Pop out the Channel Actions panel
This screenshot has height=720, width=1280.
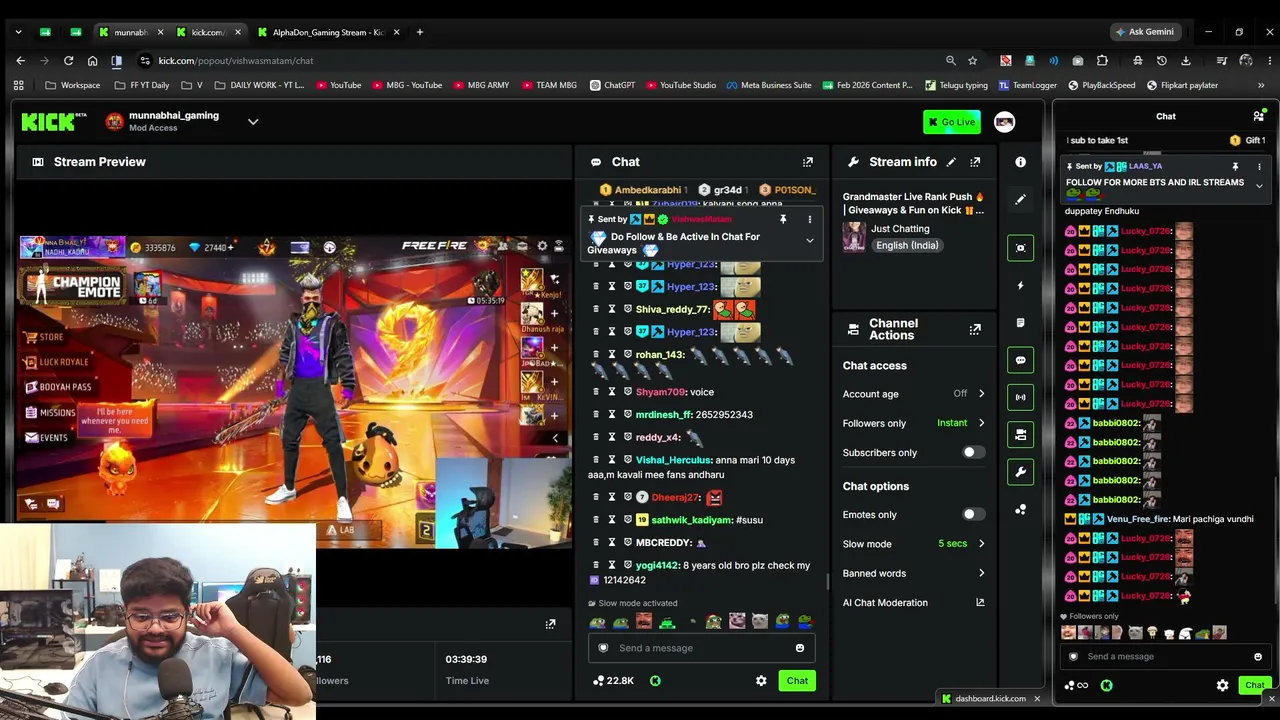coord(975,329)
